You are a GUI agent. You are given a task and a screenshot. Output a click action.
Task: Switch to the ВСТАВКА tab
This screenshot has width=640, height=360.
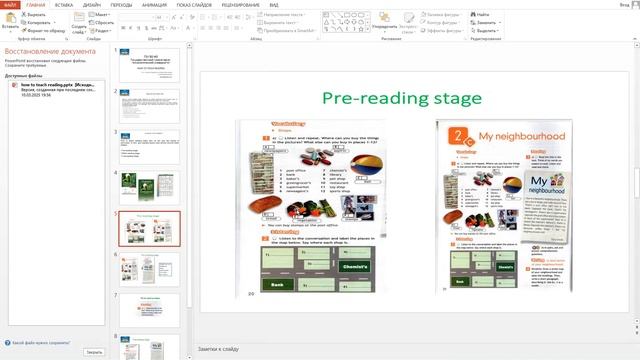click(x=64, y=5)
